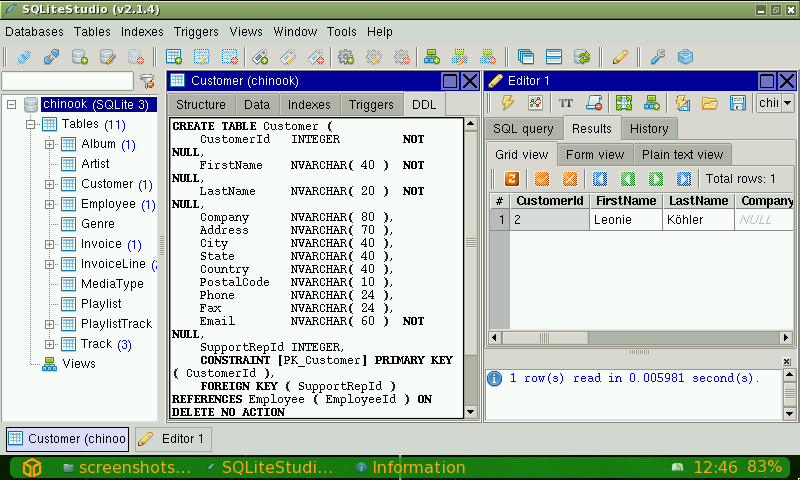Collapse the chinook database node
Image resolution: width=800 pixels, height=480 pixels.
point(11,105)
